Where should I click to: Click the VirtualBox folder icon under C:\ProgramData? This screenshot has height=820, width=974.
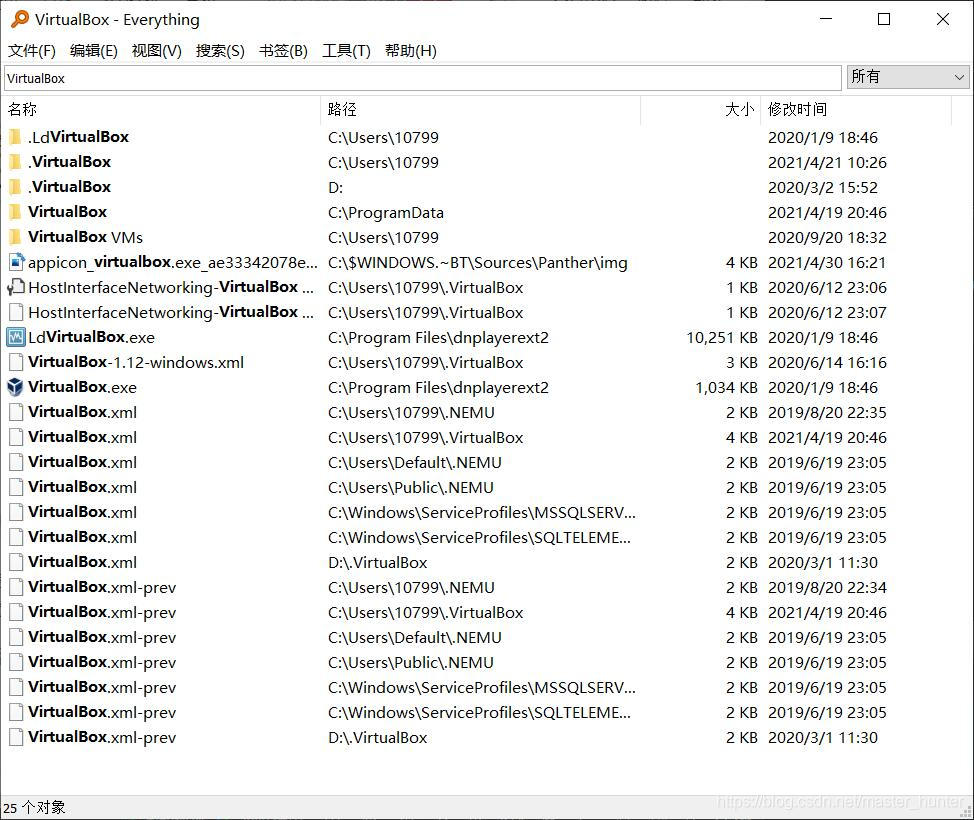[15, 212]
